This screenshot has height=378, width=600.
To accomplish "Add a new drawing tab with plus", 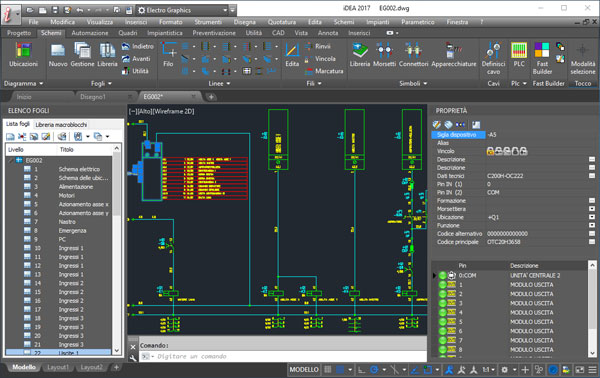I will point(211,97).
